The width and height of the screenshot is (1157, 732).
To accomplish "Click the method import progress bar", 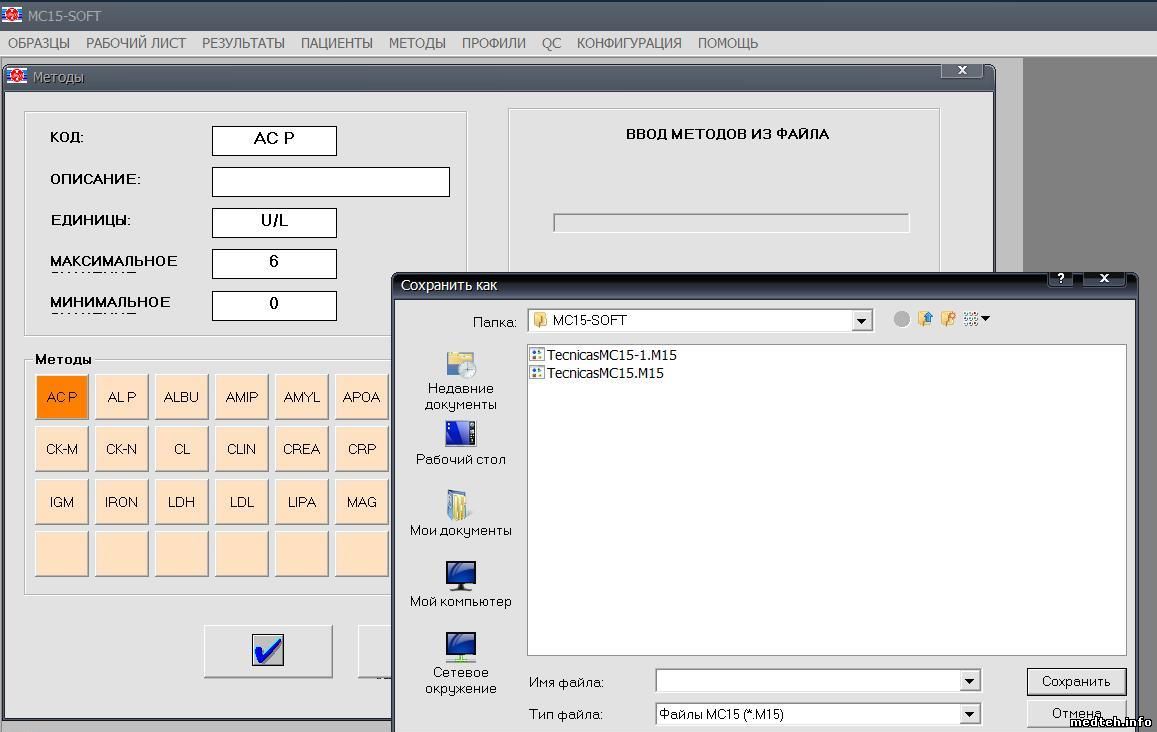I will (x=731, y=223).
